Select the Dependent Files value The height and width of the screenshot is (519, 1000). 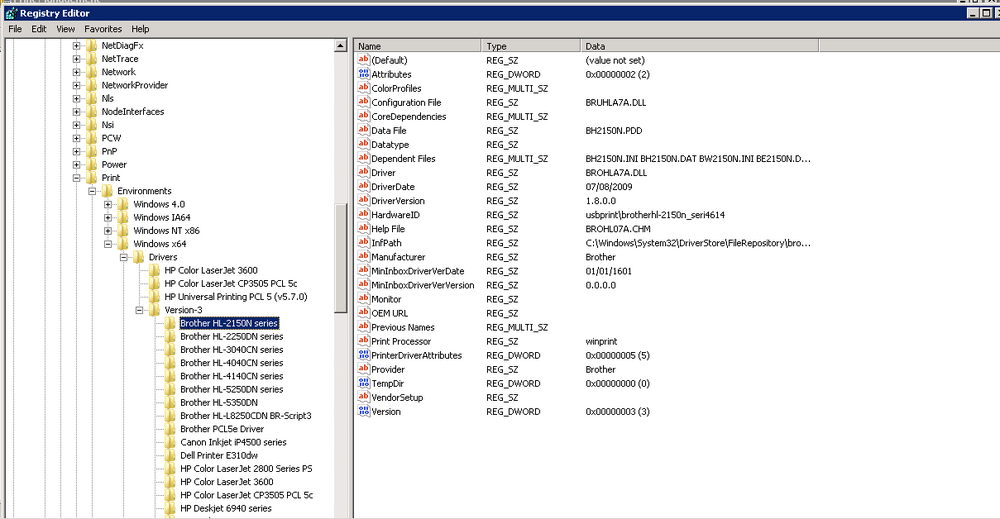(x=403, y=159)
